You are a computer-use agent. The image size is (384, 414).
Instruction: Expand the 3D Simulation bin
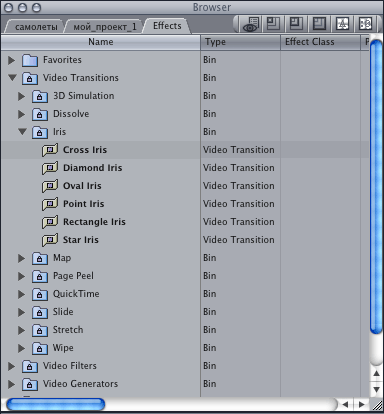pos(22,96)
